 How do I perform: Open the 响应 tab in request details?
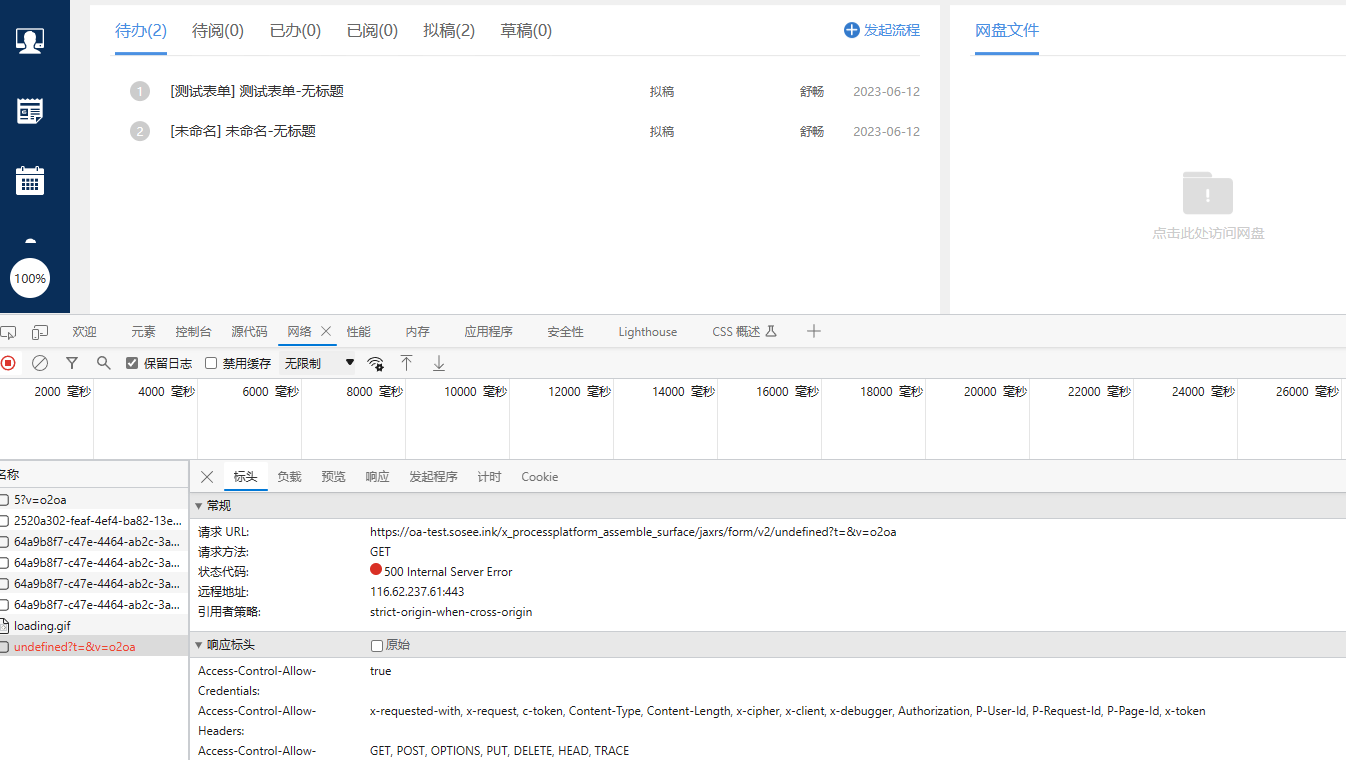[377, 477]
